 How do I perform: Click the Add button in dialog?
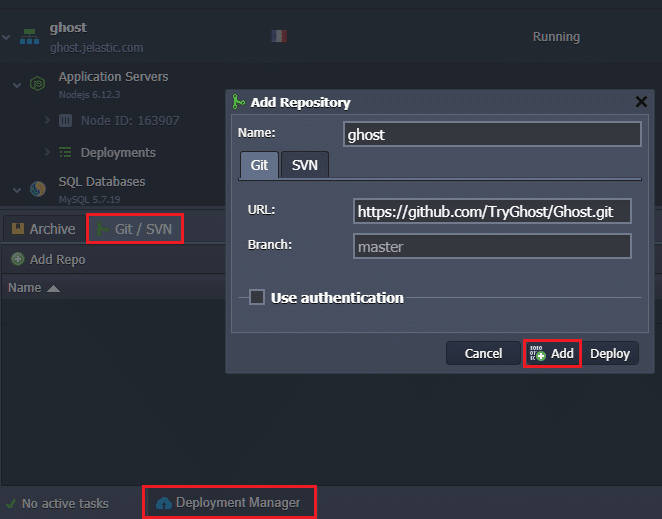pyautogui.click(x=552, y=353)
